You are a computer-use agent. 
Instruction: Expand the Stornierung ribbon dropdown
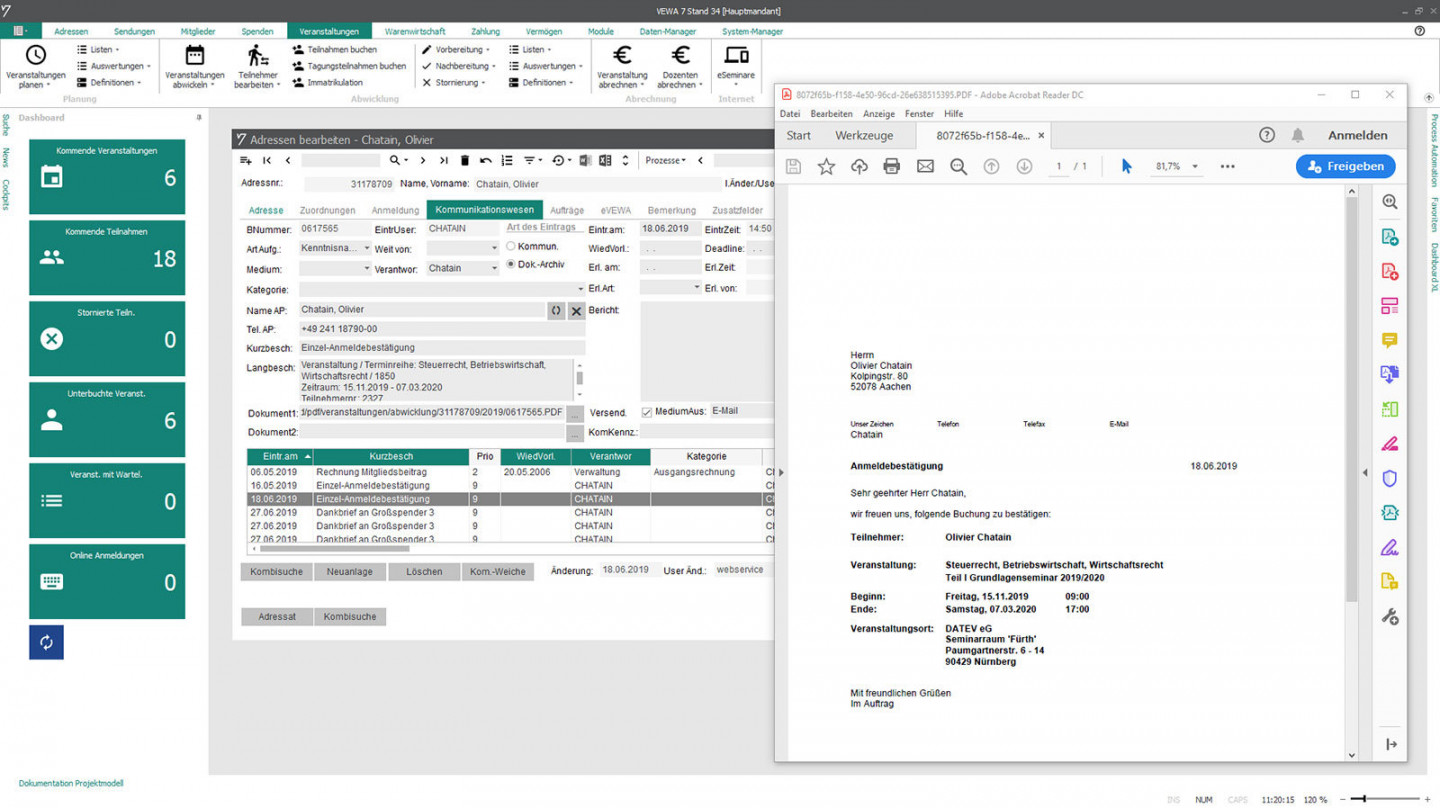(x=454, y=83)
